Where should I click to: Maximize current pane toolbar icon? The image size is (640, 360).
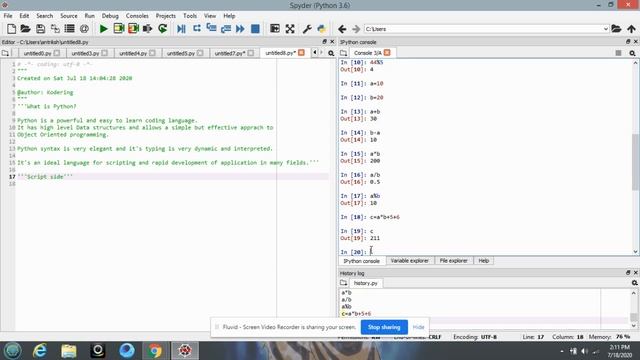[x=275, y=29]
